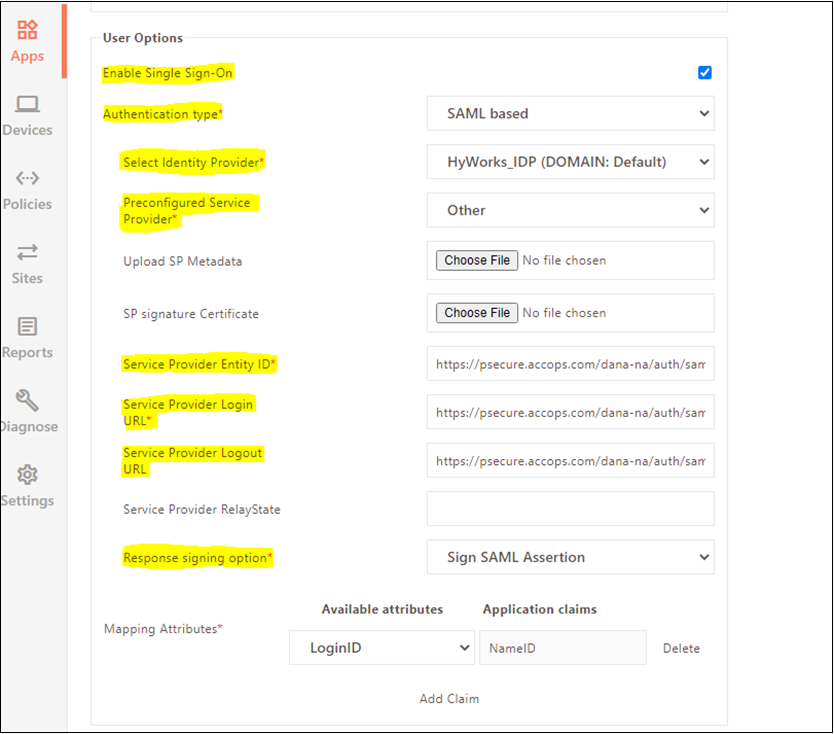Viewport: 834px width, 734px height.
Task: Open the Policies arrows icon
Action: (27, 179)
